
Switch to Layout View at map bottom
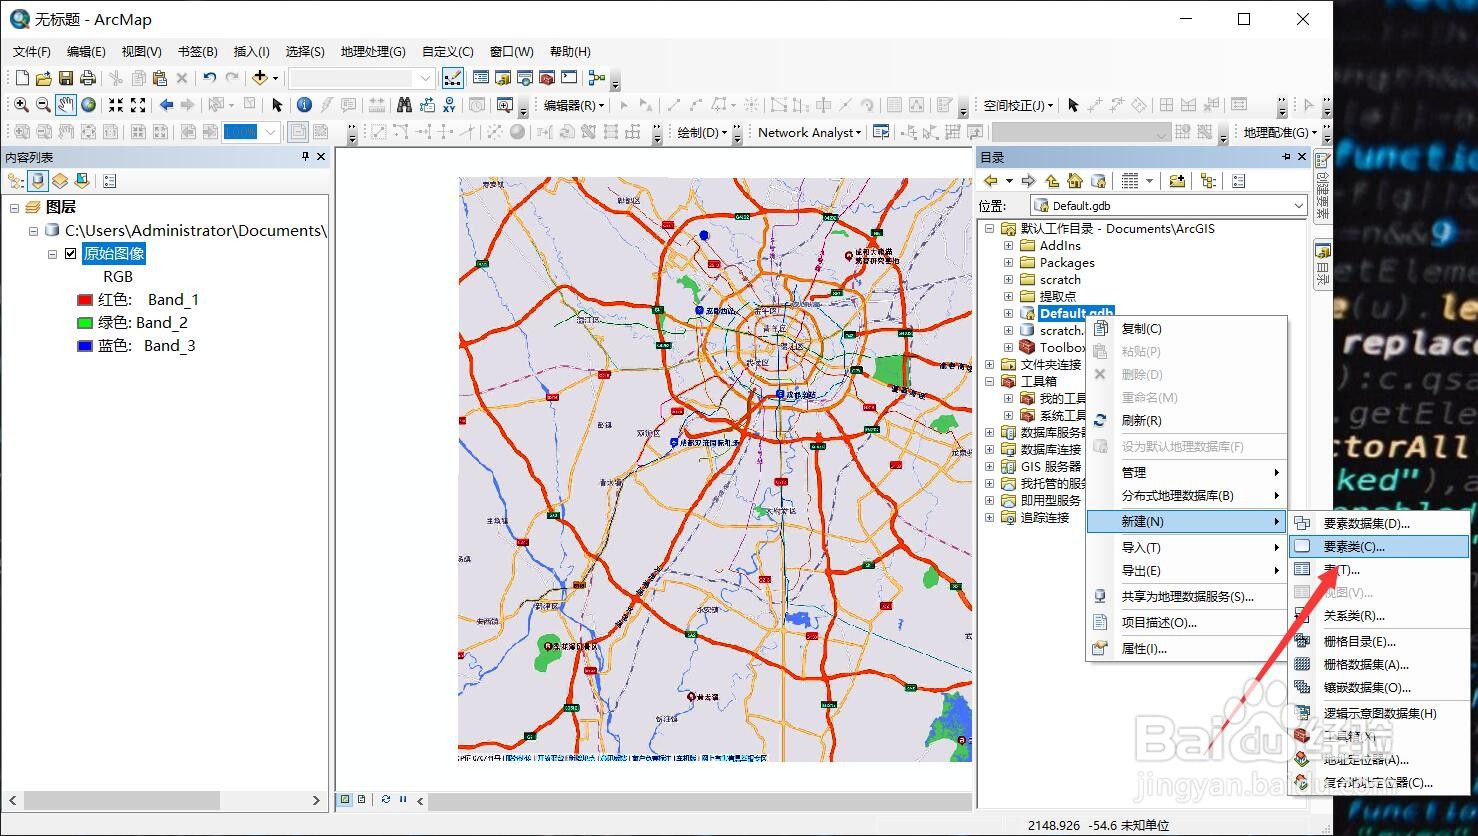pos(362,799)
